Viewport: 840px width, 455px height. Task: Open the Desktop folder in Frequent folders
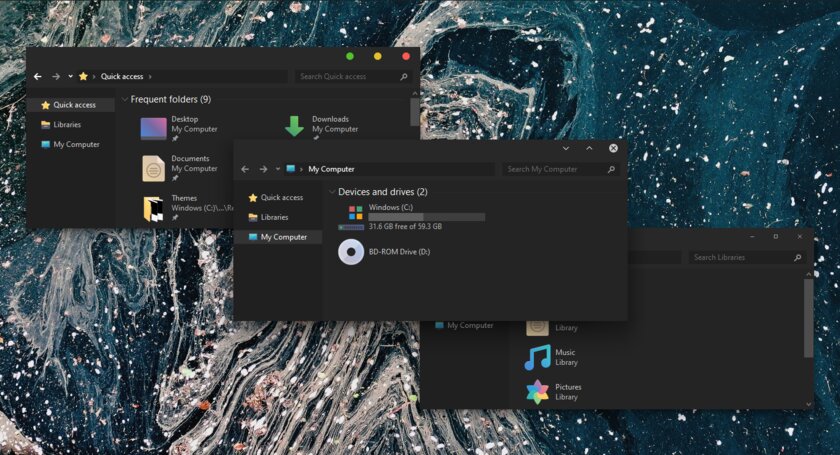[153, 127]
